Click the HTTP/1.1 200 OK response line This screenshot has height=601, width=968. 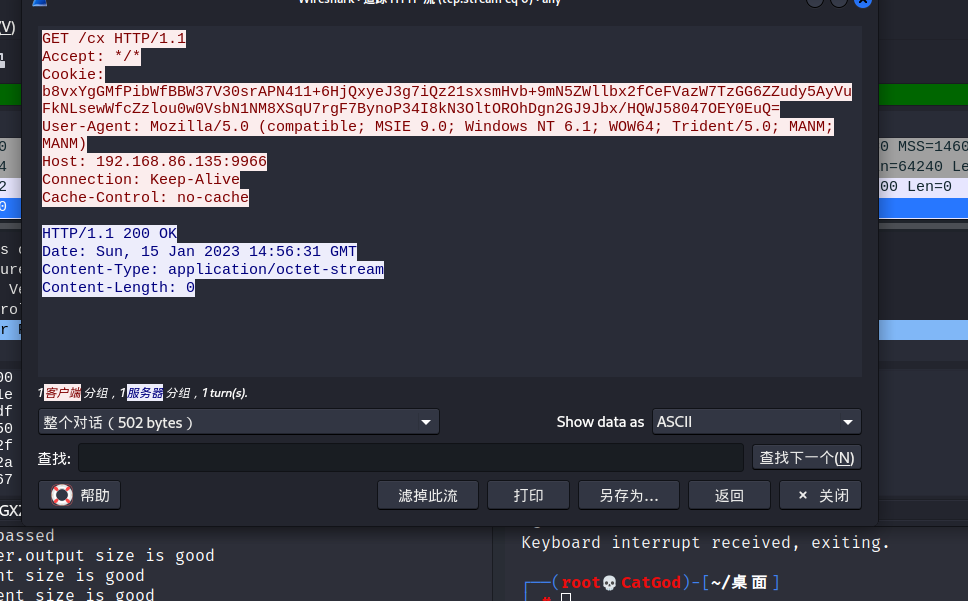point(109,233)
